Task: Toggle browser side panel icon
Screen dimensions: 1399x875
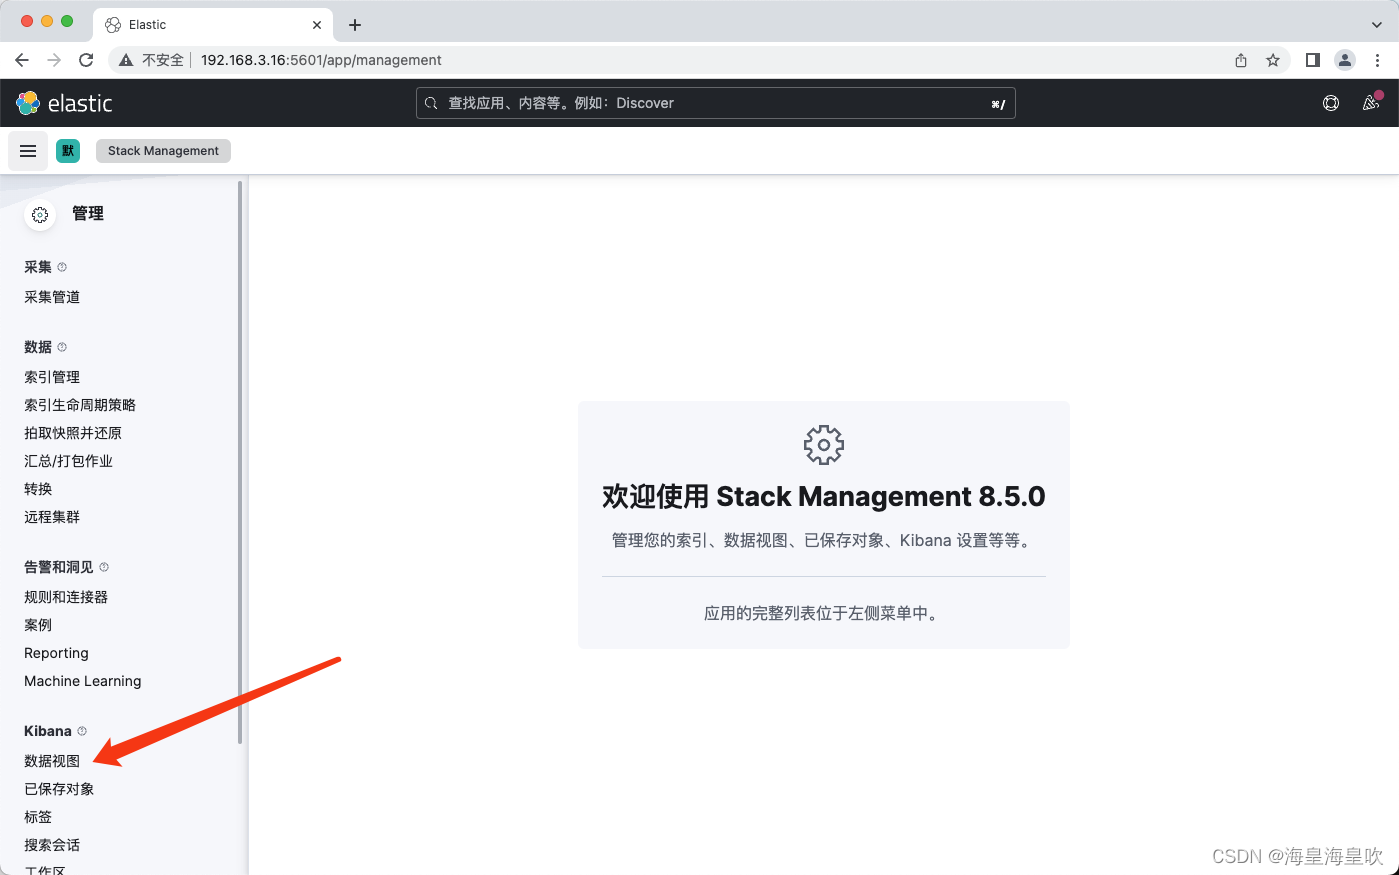Action: pyautogui.click(x=1313, y=60)
